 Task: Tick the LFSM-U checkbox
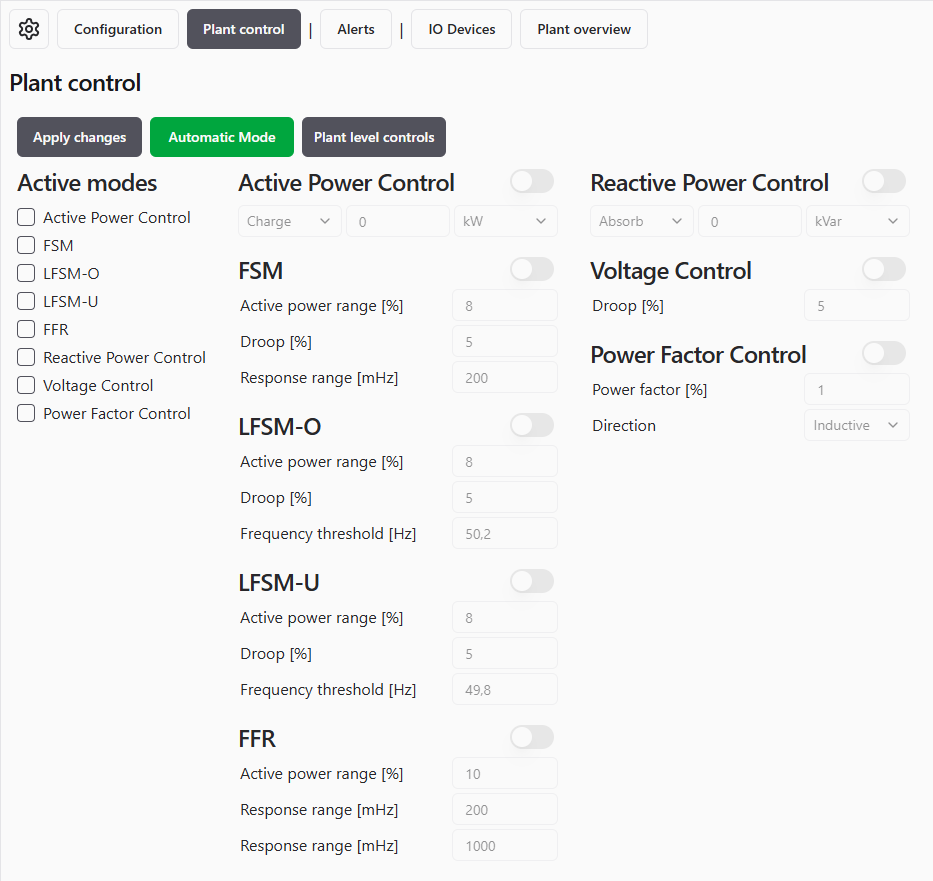coord(26,301)
